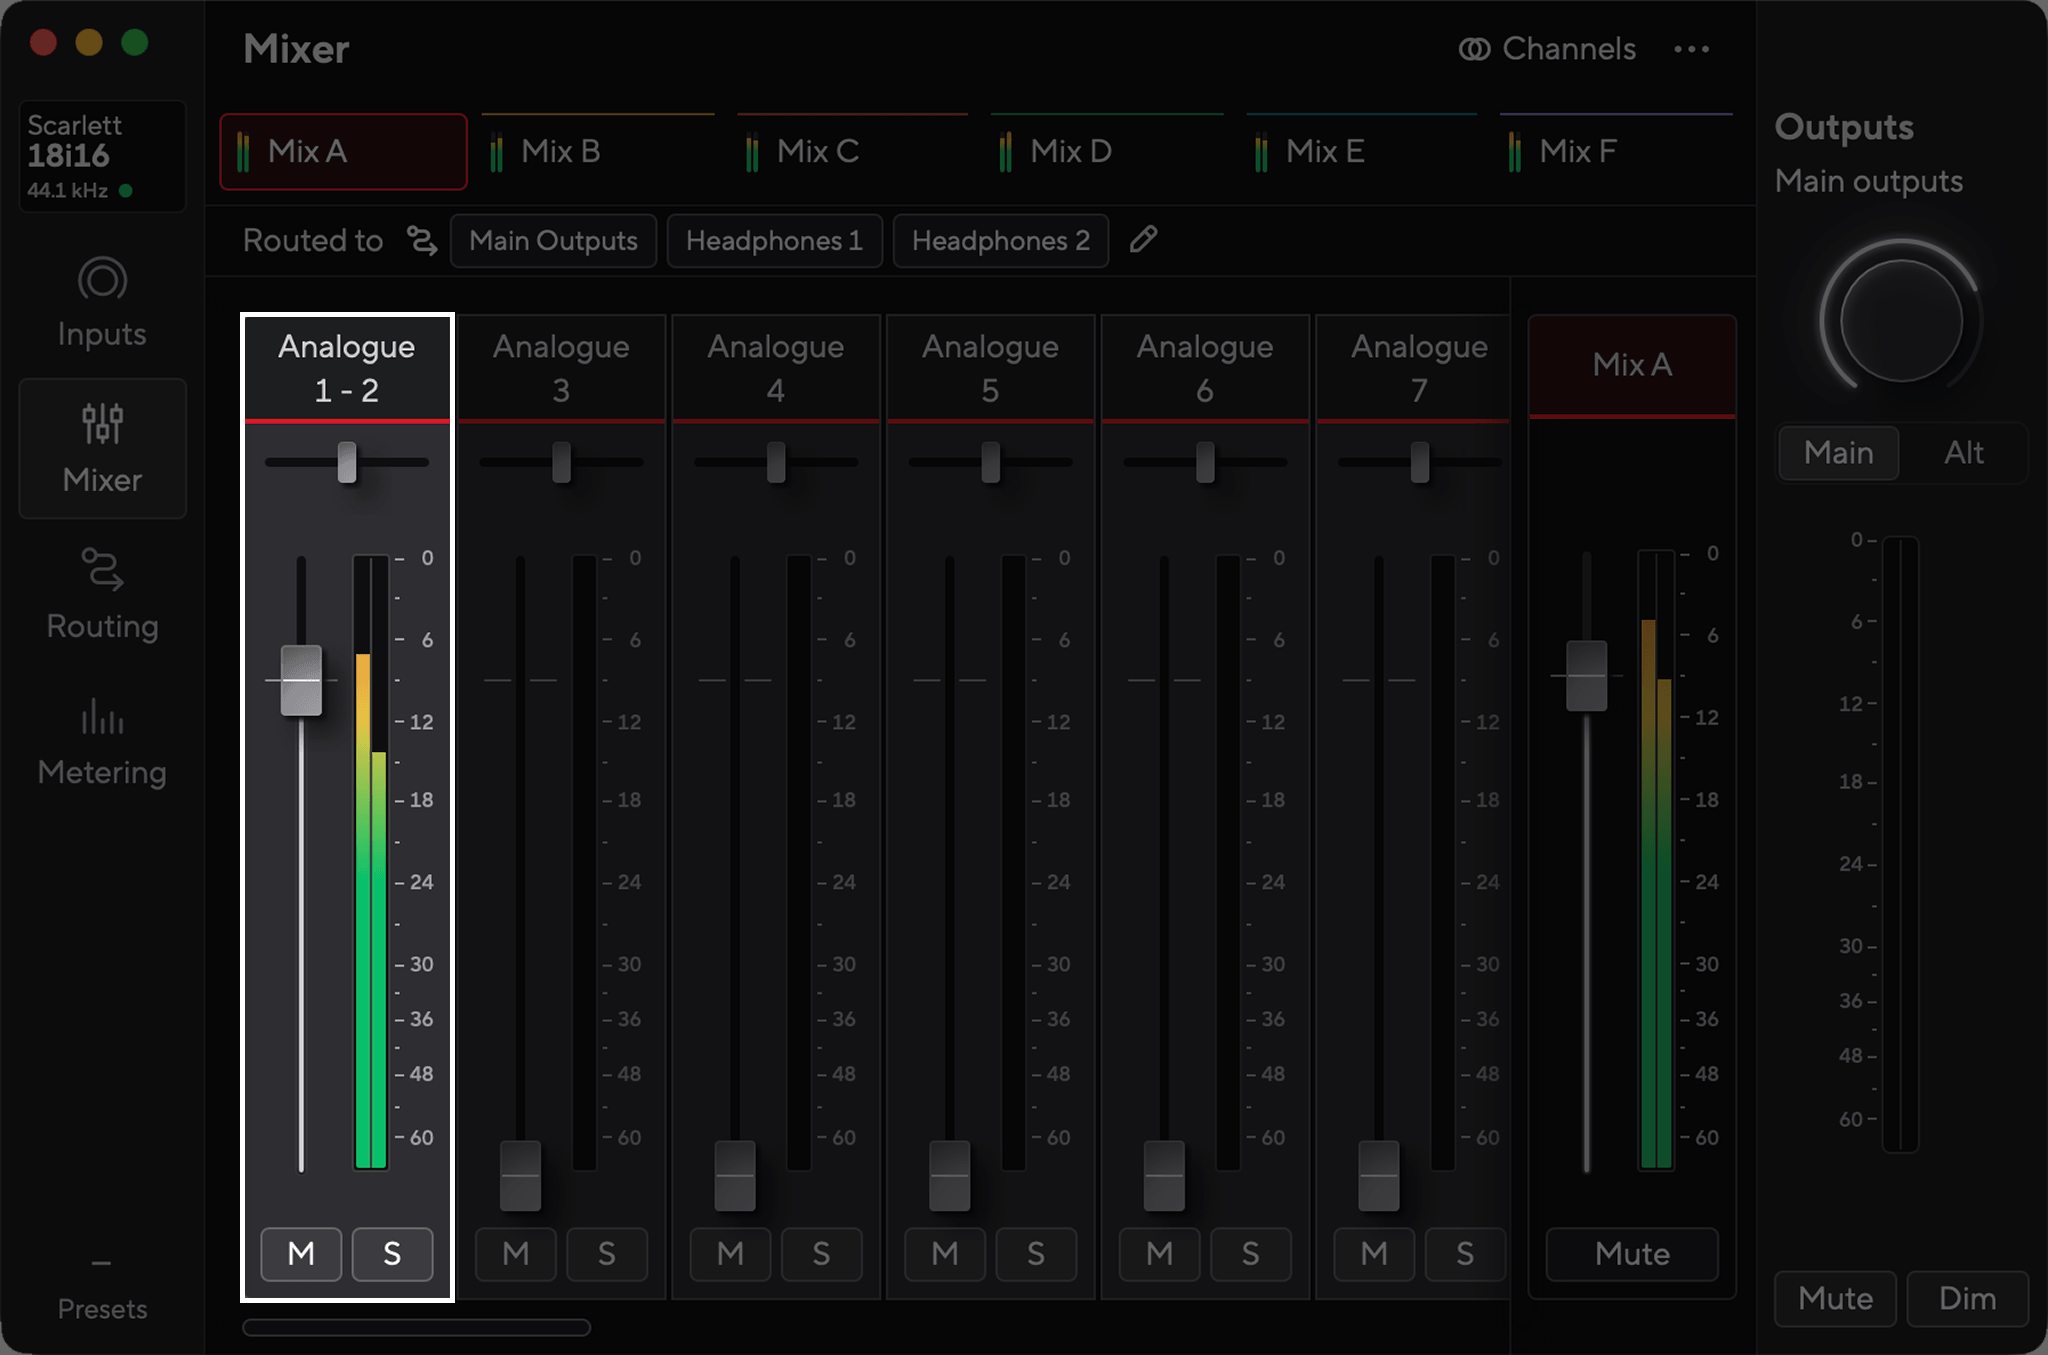Mute the Analogue 5 channel

tap(945, 1254)
